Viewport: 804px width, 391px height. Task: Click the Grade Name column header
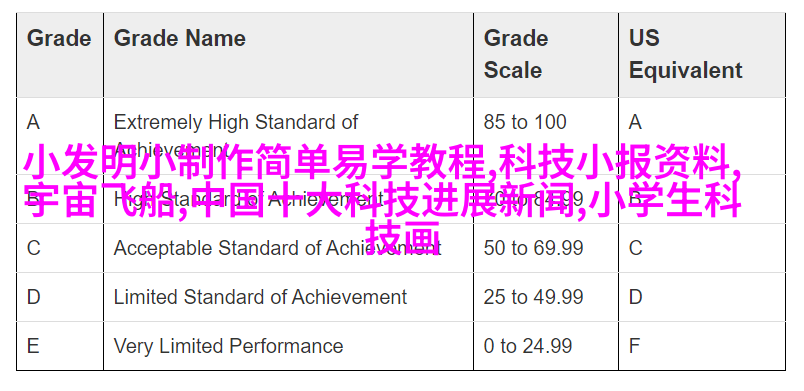click(288, 55)
